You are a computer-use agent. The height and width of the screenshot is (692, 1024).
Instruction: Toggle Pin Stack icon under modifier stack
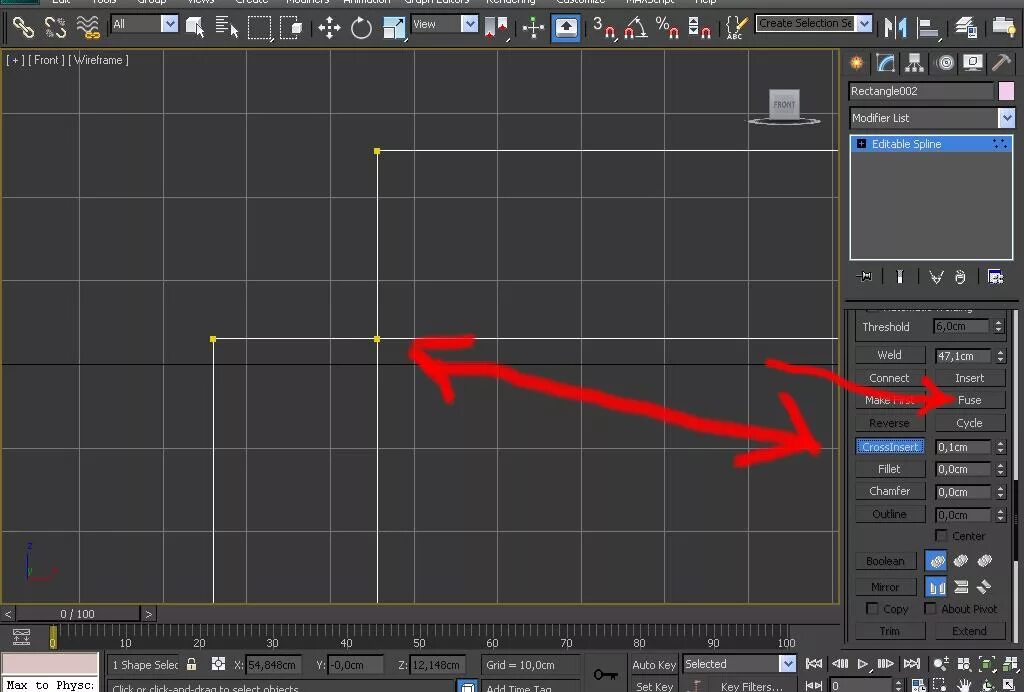pos(865,277)
